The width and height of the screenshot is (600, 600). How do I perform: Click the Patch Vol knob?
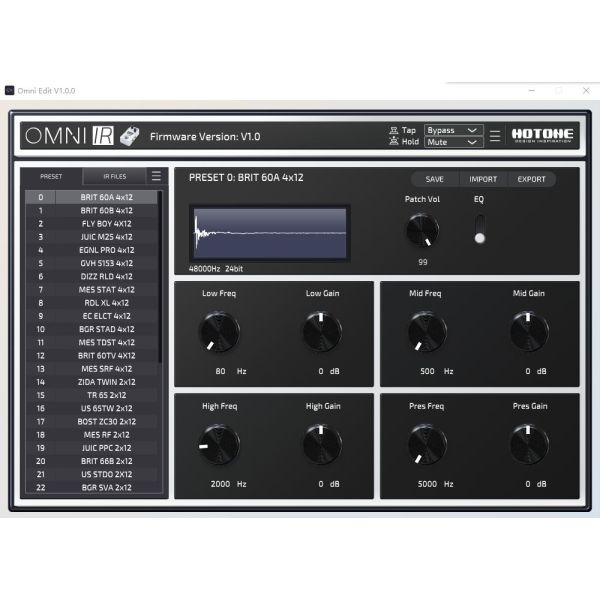422,230
